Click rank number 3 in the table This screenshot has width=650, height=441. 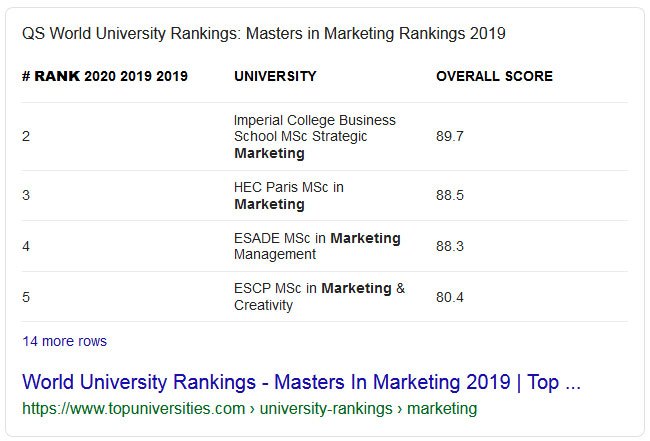[26, 196]
